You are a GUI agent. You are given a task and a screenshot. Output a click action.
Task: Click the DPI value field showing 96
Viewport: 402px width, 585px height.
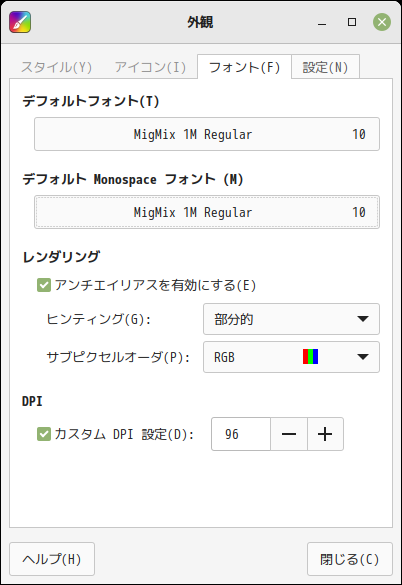point(241,434)
